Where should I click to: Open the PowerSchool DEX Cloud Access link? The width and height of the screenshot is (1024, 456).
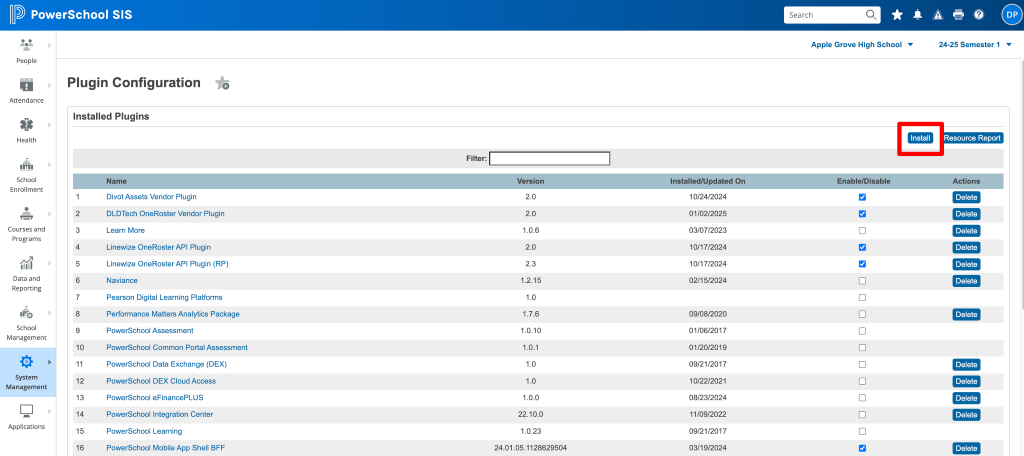point(161,381)
